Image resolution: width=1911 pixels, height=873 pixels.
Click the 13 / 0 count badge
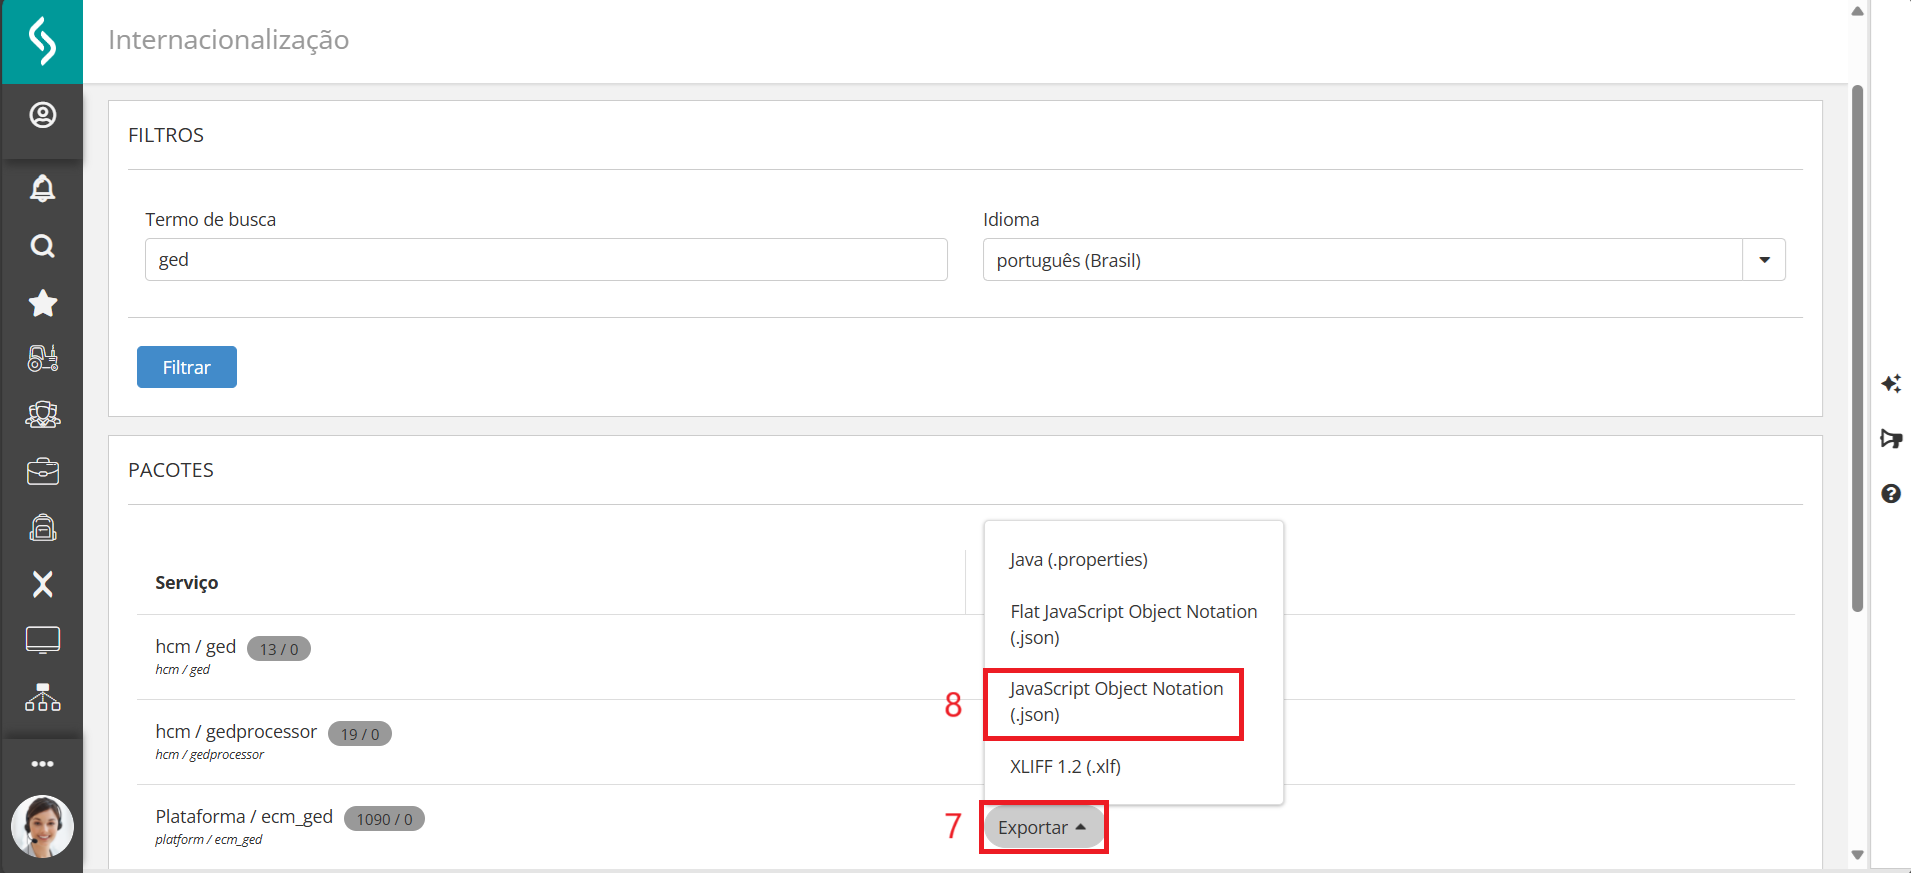[x=279, y=649]
